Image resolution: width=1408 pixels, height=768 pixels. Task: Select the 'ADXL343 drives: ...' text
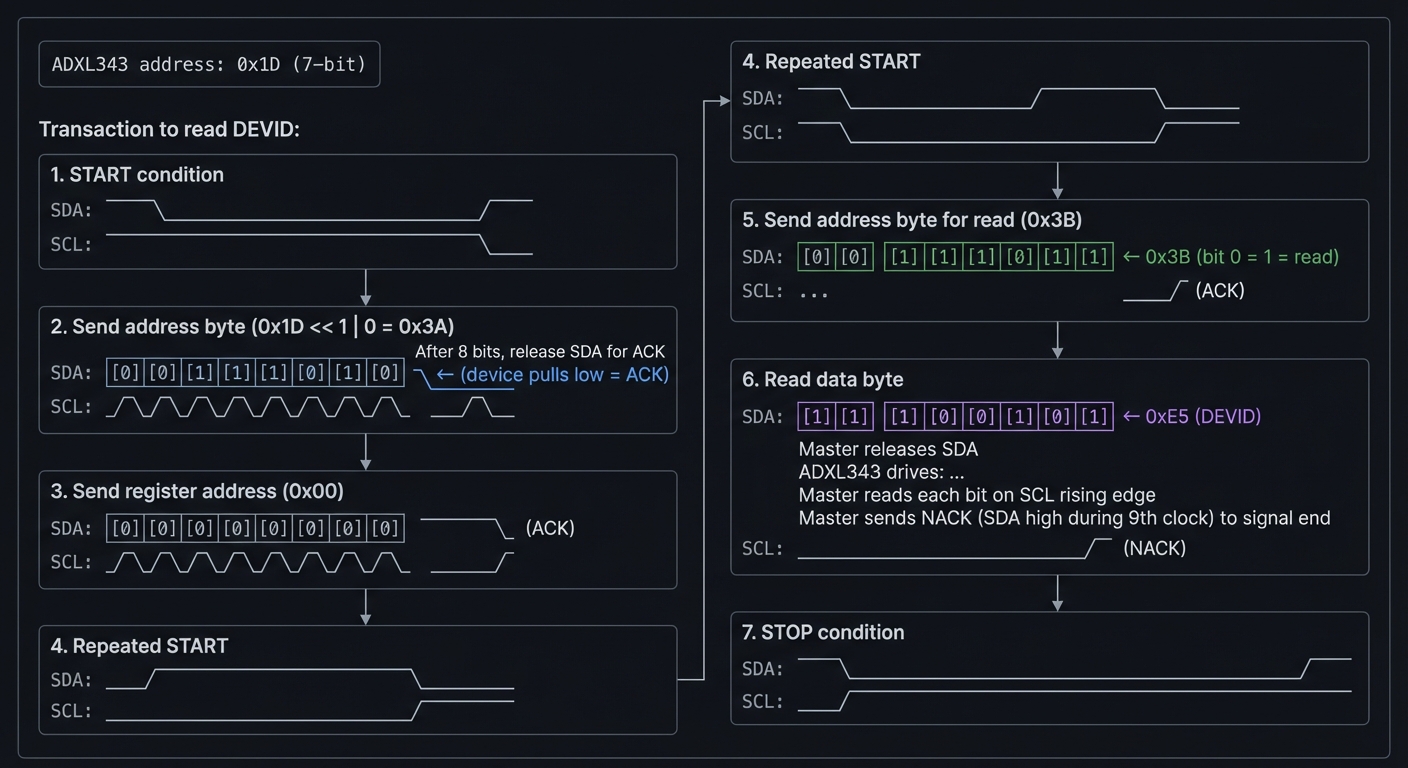tap(881, 472)
